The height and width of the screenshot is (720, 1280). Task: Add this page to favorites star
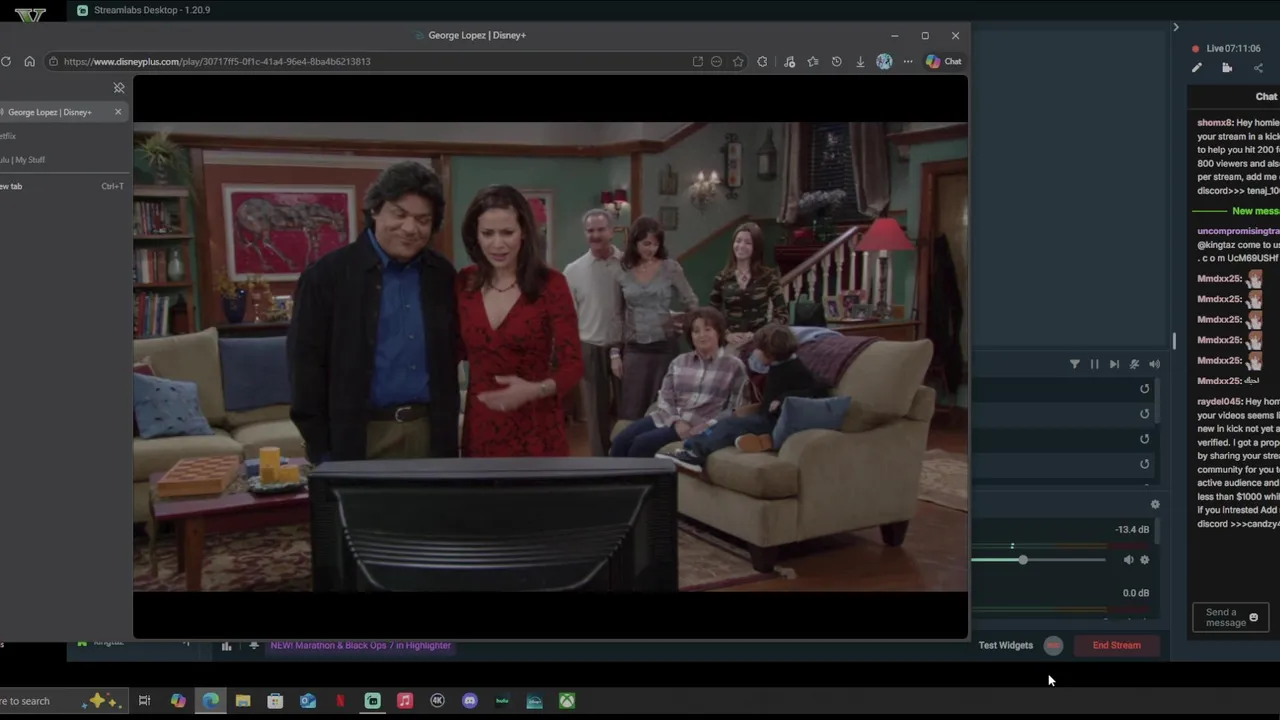[738, 61]
